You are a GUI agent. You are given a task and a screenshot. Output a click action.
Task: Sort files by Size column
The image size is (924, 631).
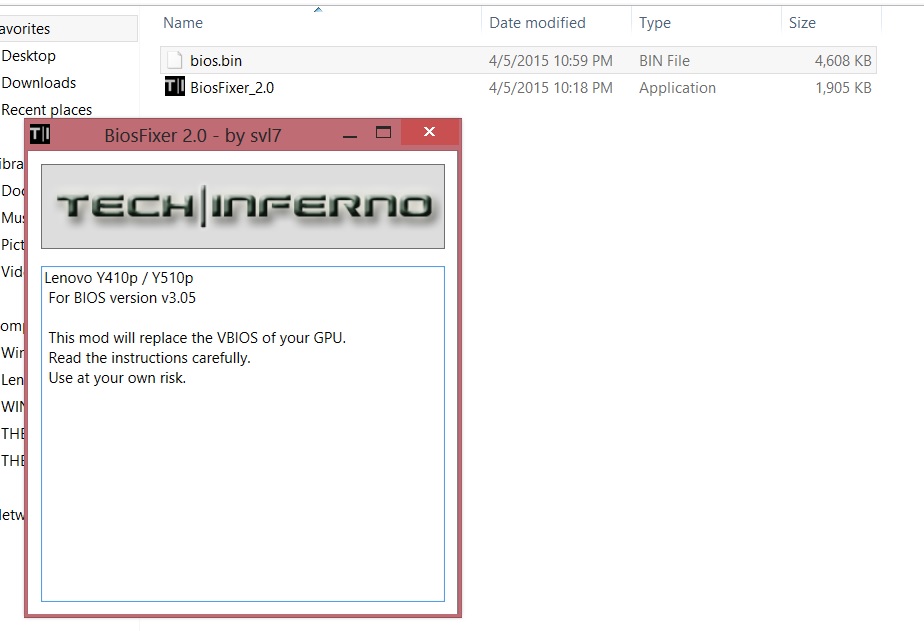(802, 22)
